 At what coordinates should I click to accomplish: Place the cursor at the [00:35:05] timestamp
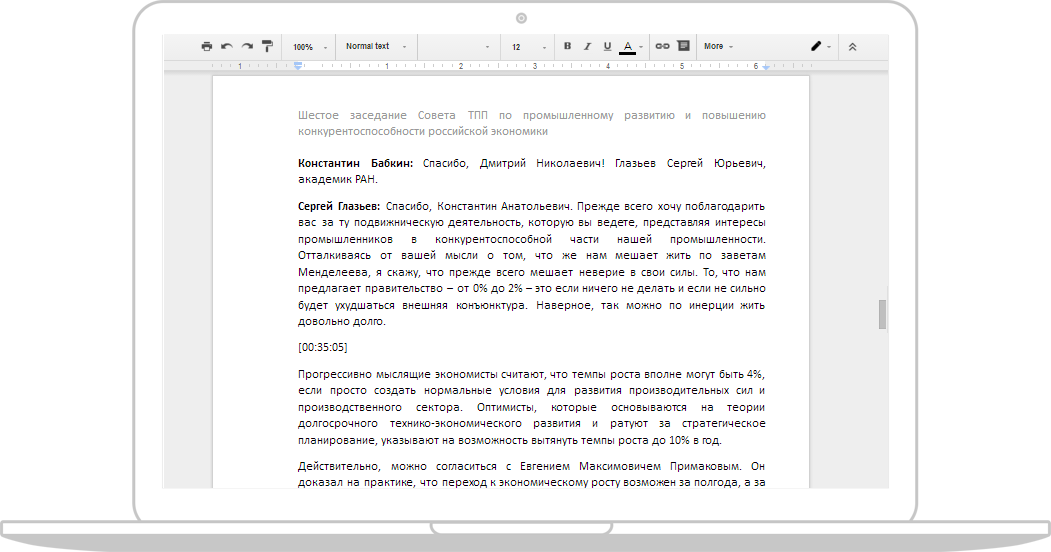coord(322,347)
